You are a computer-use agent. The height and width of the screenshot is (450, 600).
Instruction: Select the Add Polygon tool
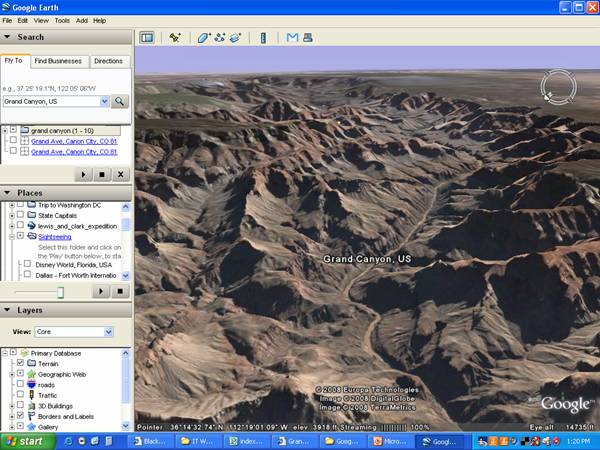(203, 38)
